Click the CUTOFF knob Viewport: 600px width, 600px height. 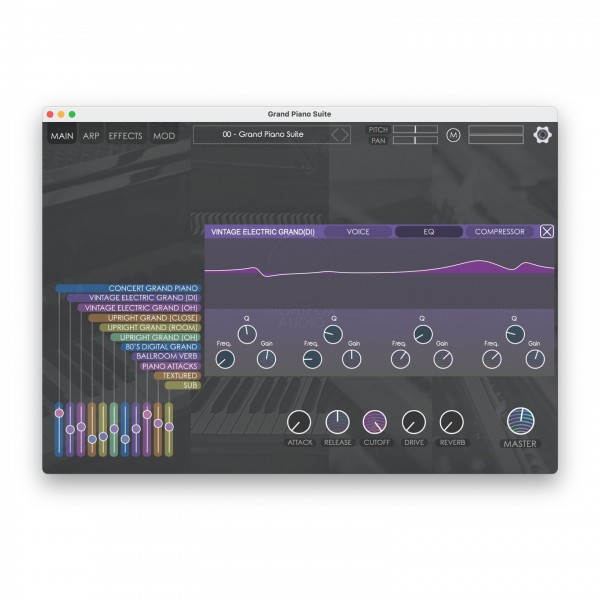coord(375,422)
